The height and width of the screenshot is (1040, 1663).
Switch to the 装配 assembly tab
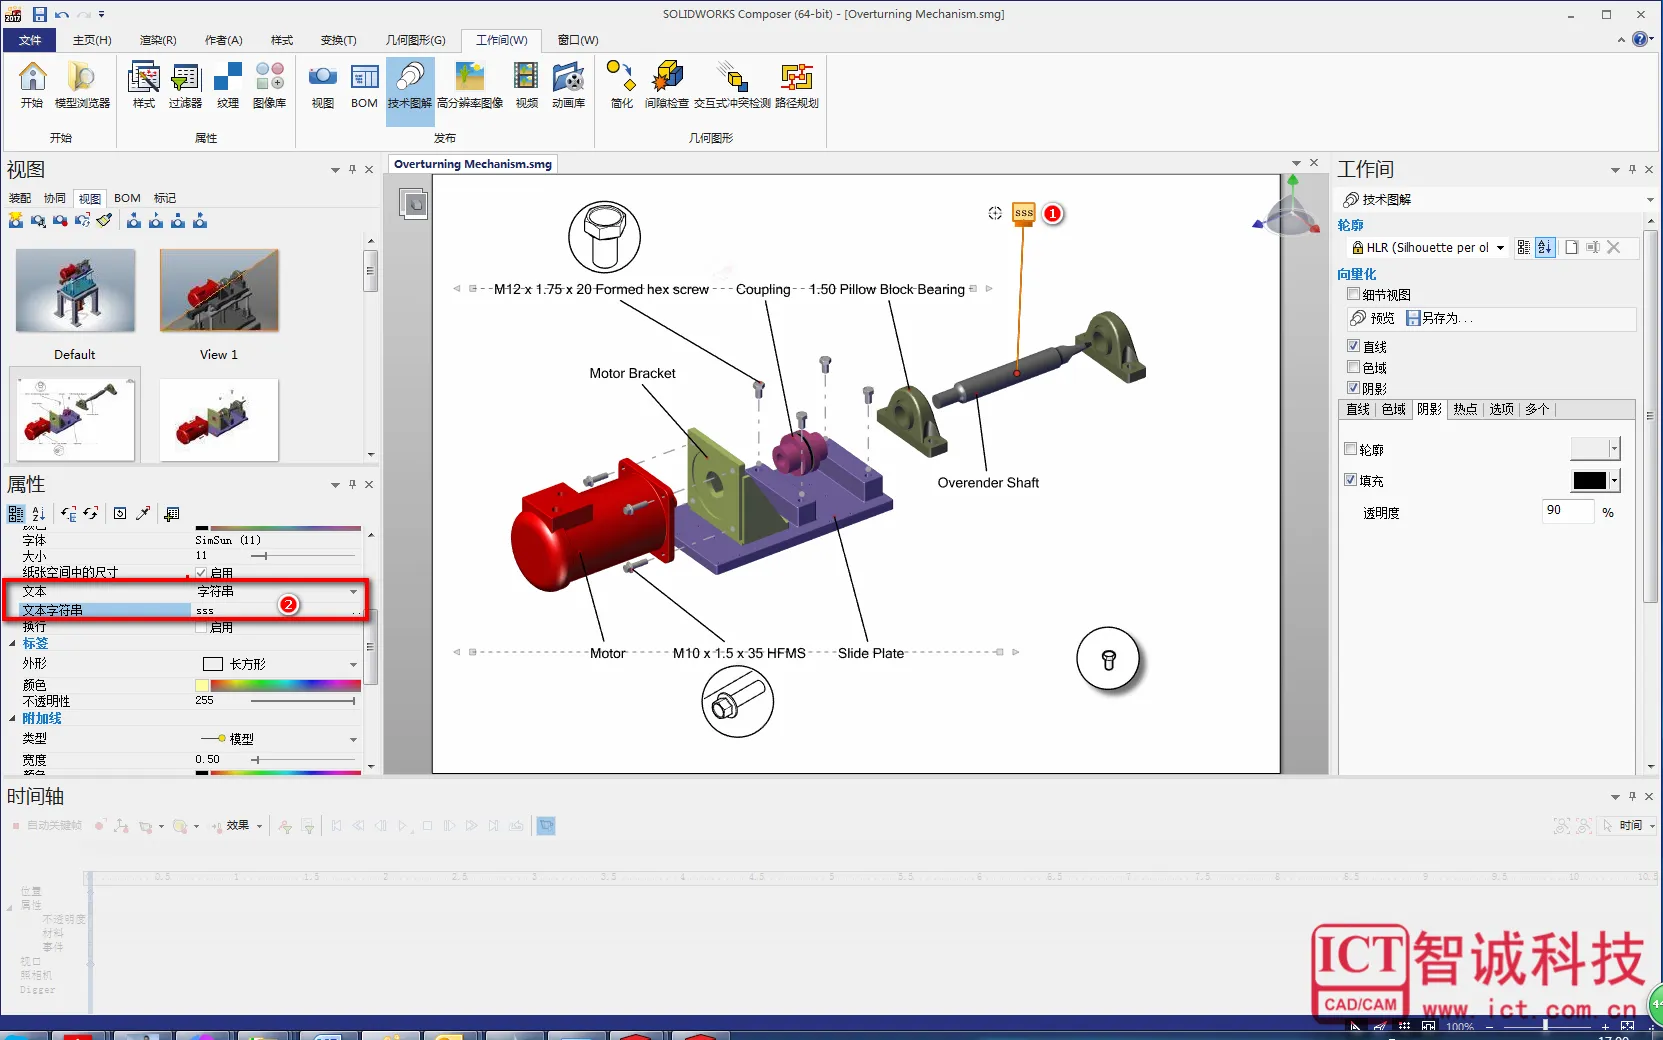click(20, 198)
